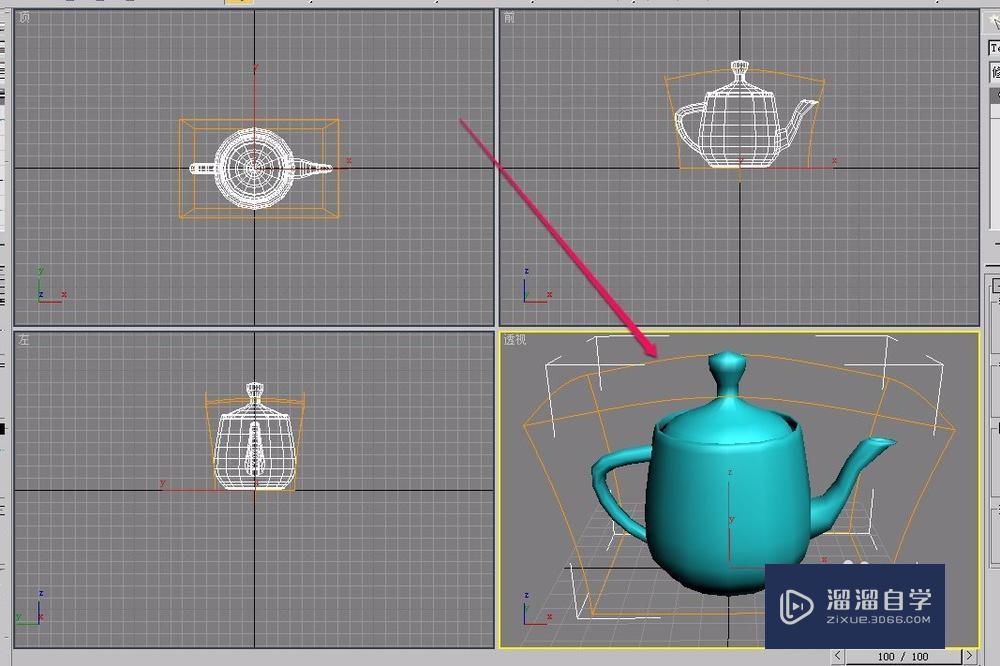Step time slider back with left arrow
Image resolution: width=1000 pixels, height=666 pixels.
pos(838,656)
